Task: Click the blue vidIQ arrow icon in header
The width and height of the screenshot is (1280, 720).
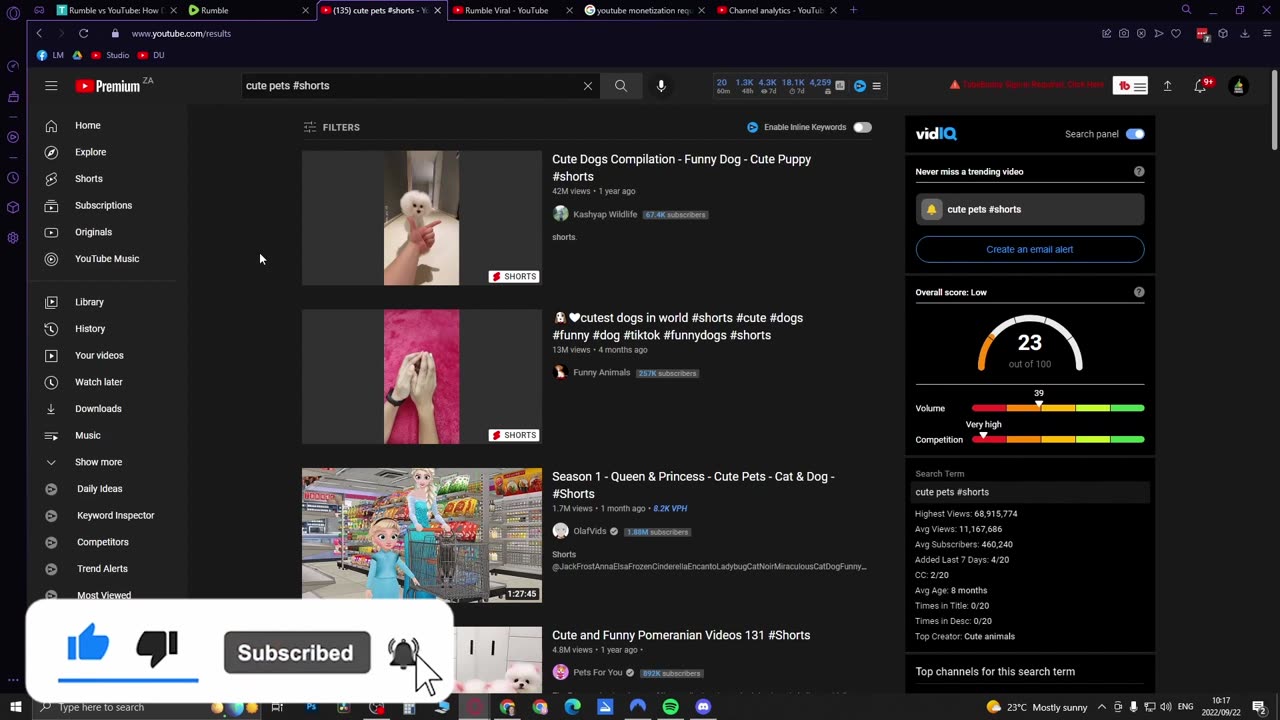Action: click(x=859, y=86)
